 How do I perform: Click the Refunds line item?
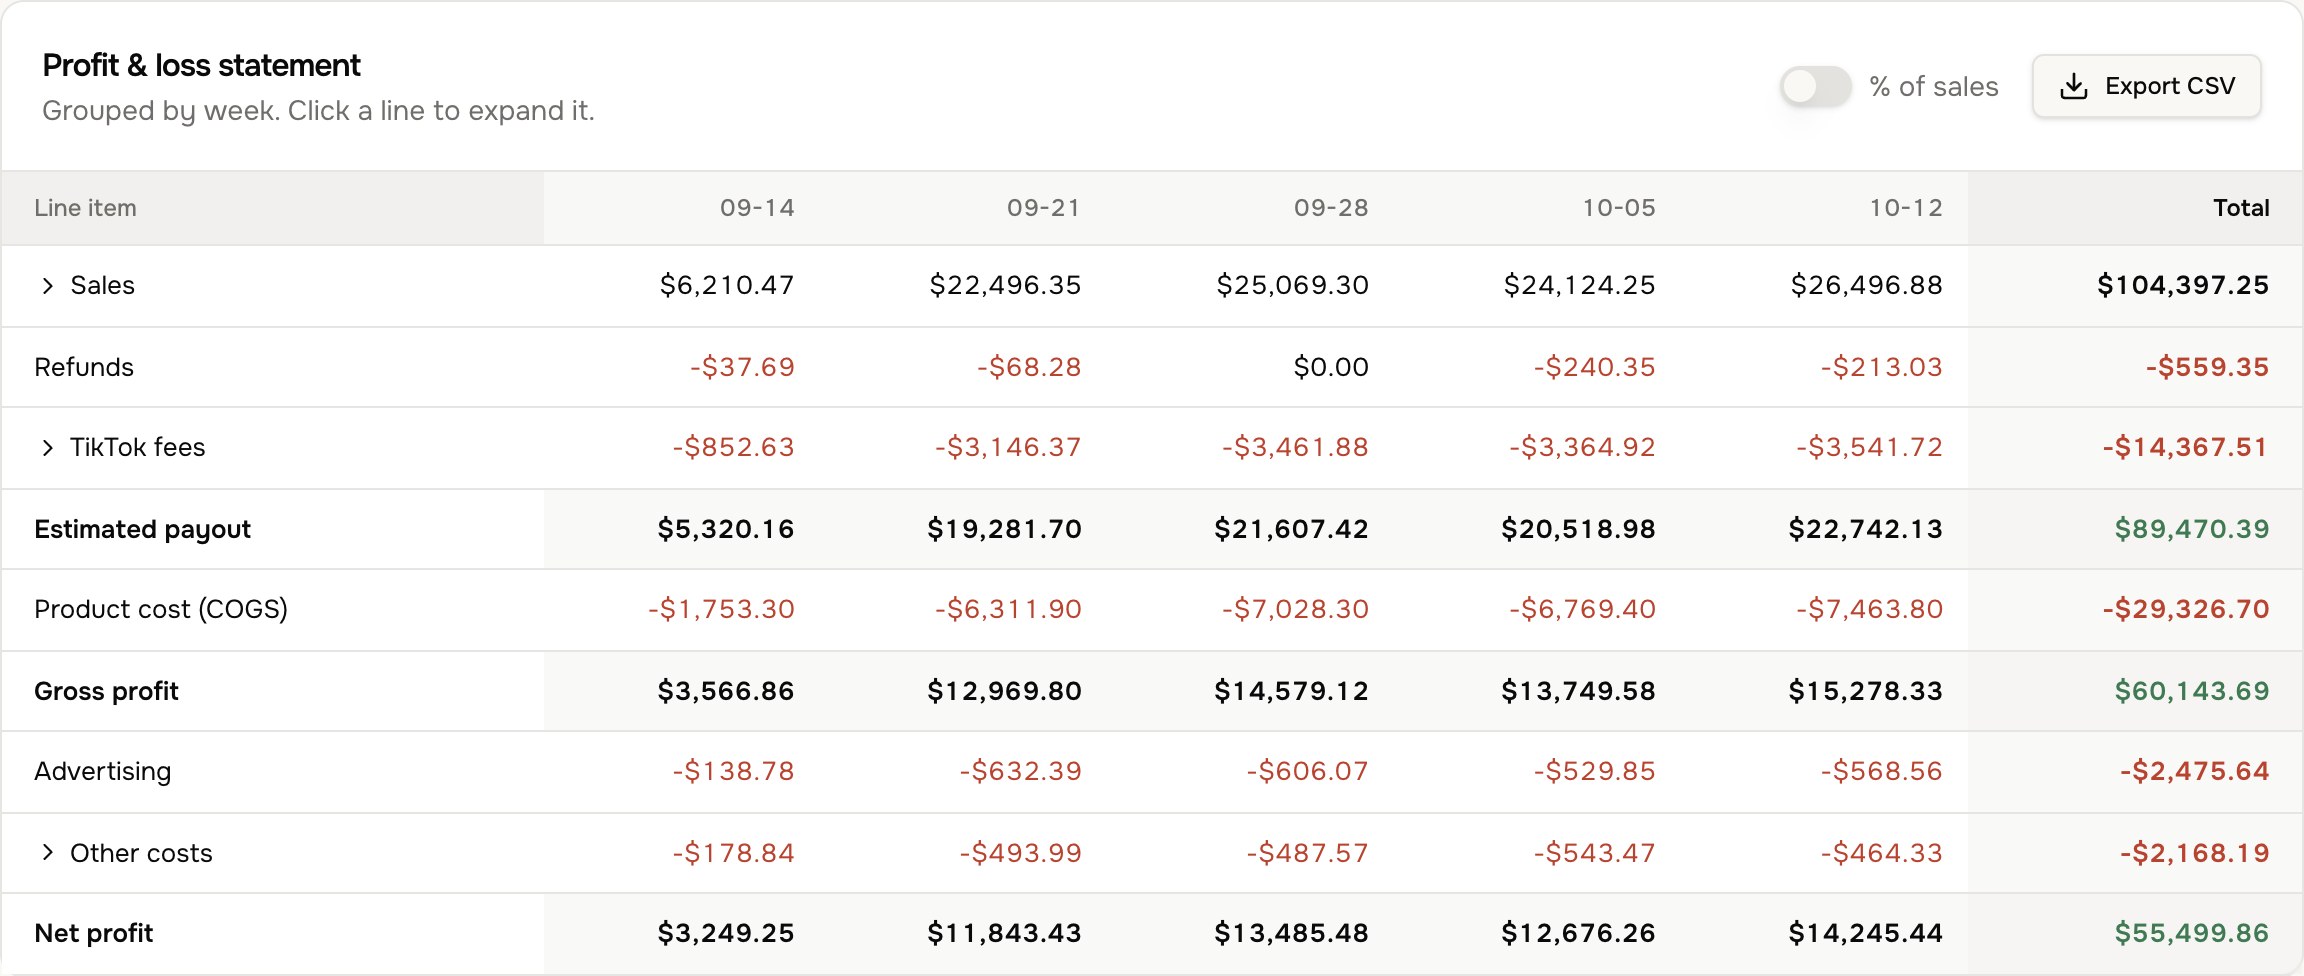click(84, 367)
